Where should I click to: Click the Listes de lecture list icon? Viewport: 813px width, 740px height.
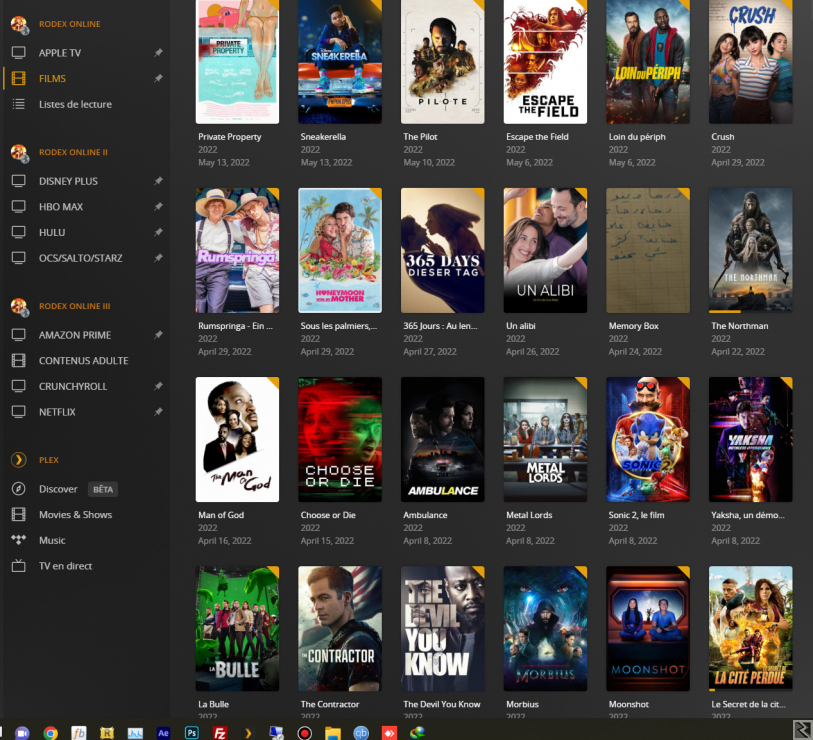click(x=18, y=104)
